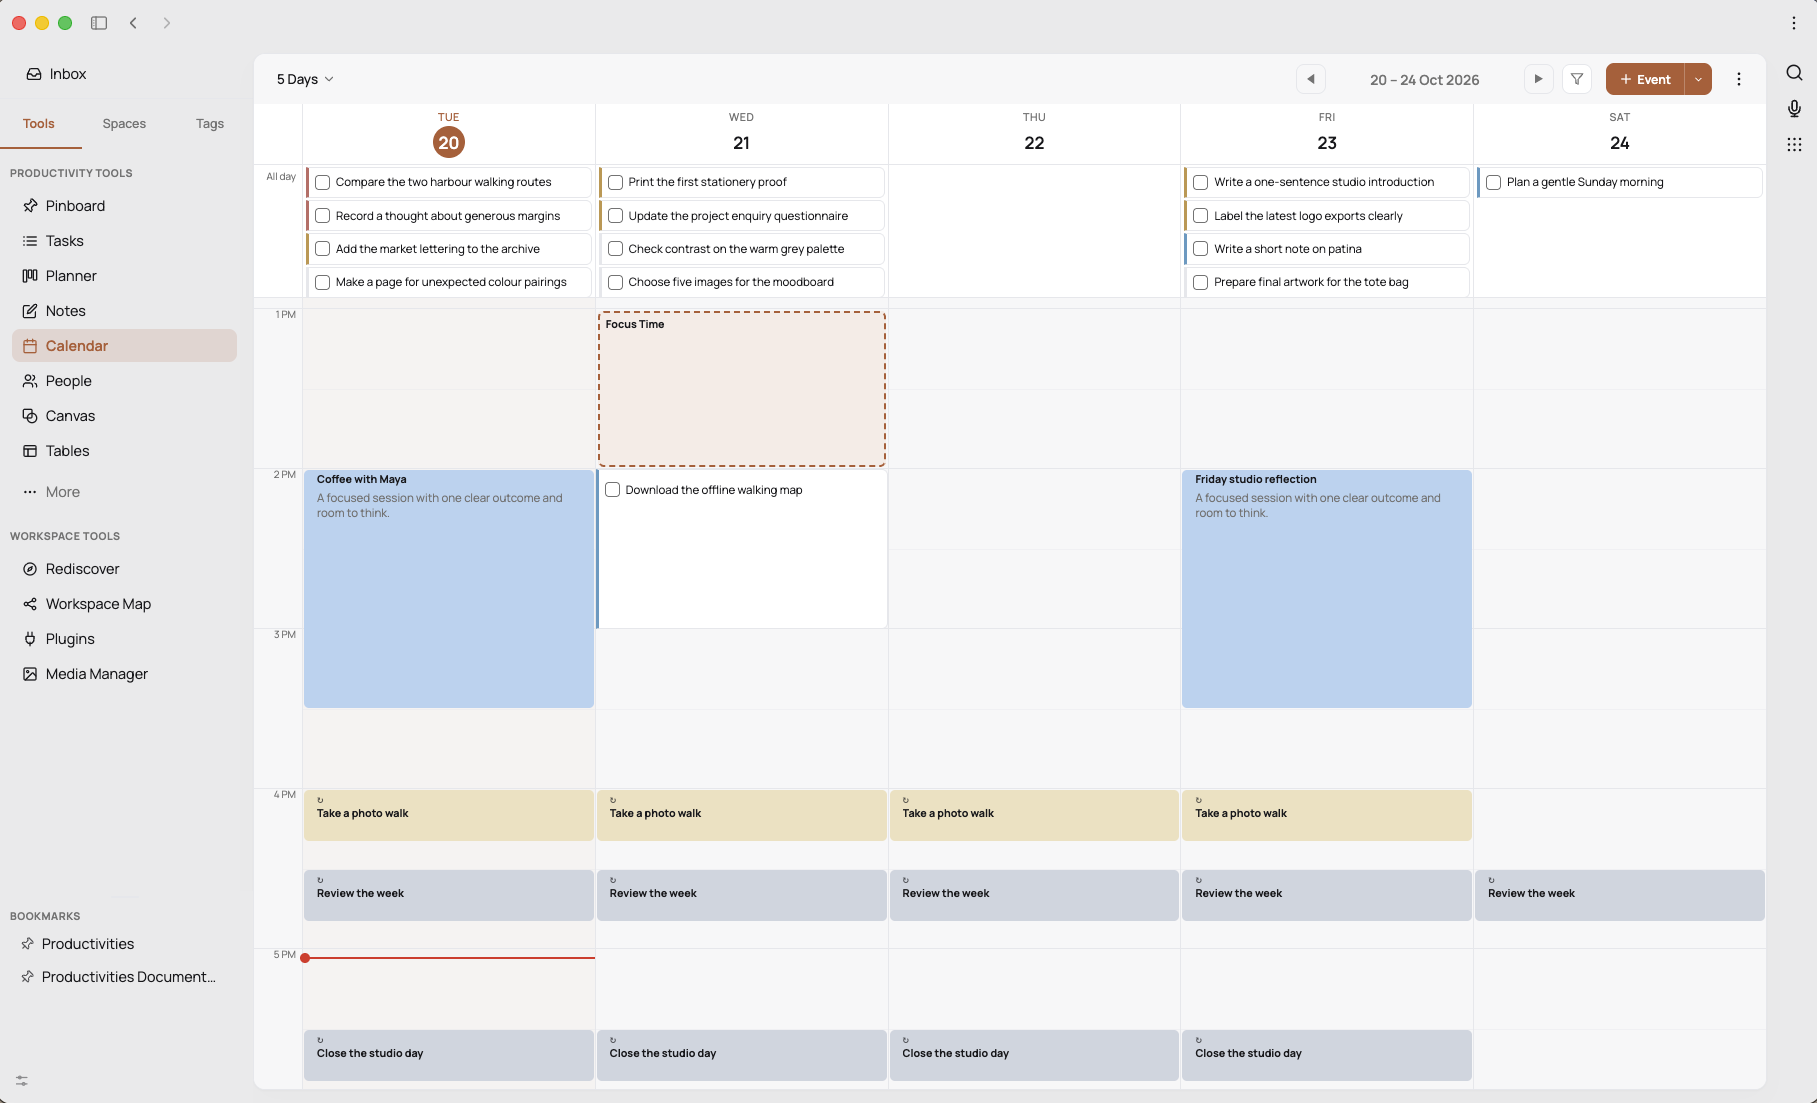Go to the next date range
This screenshot has width=1817, height=1103.
click(x=1538, y=79)
